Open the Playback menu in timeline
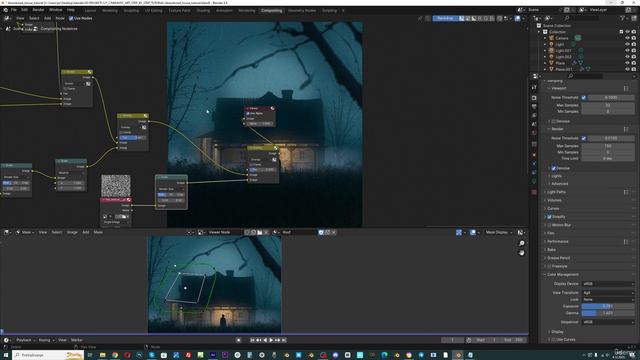The width and height of the screenshot is (640, 360). coord(24,340)
